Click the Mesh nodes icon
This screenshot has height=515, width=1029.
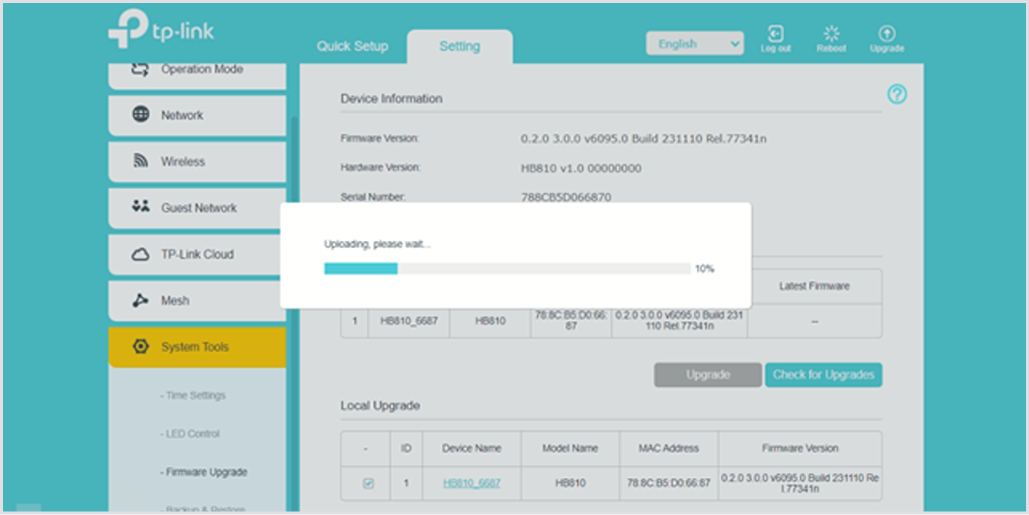point(140,300)
